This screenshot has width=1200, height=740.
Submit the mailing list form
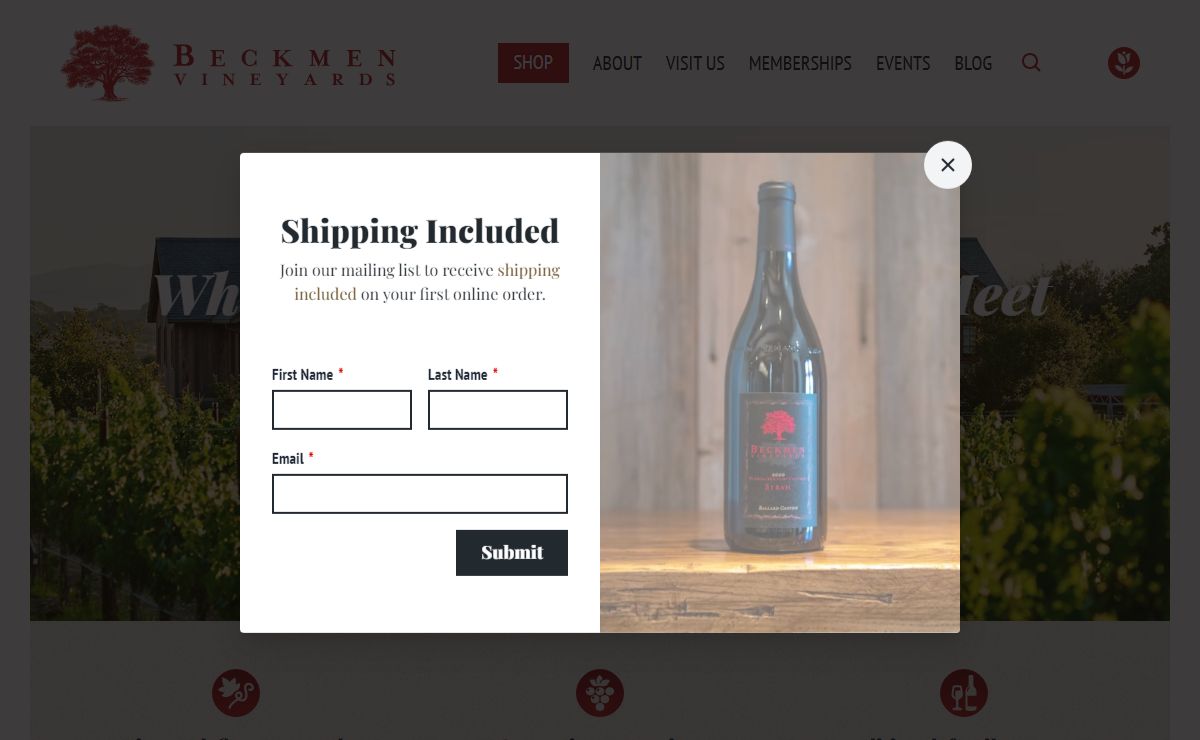click(512, 553)
